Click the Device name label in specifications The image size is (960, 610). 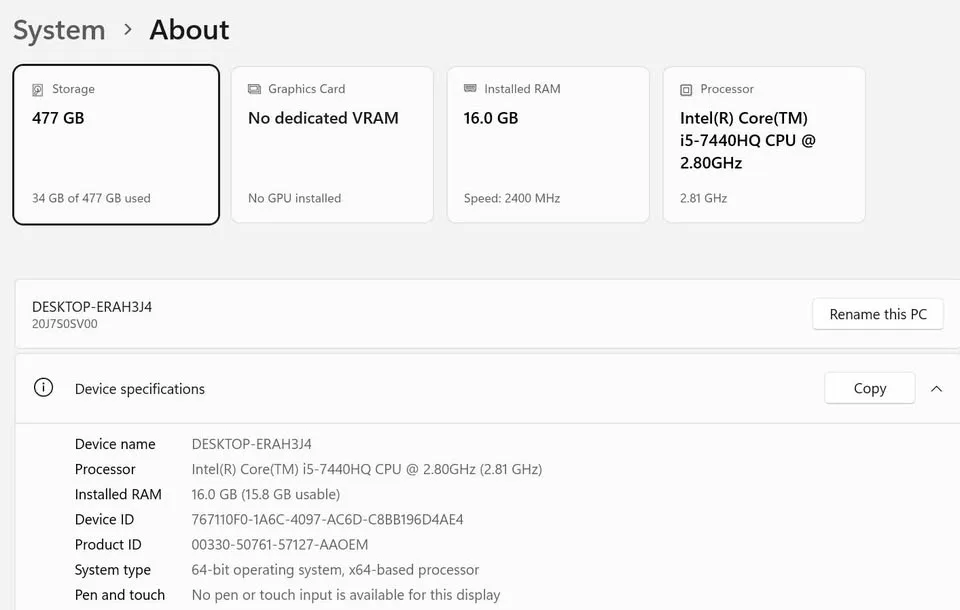pyautogui.click(x=115, y=444)
